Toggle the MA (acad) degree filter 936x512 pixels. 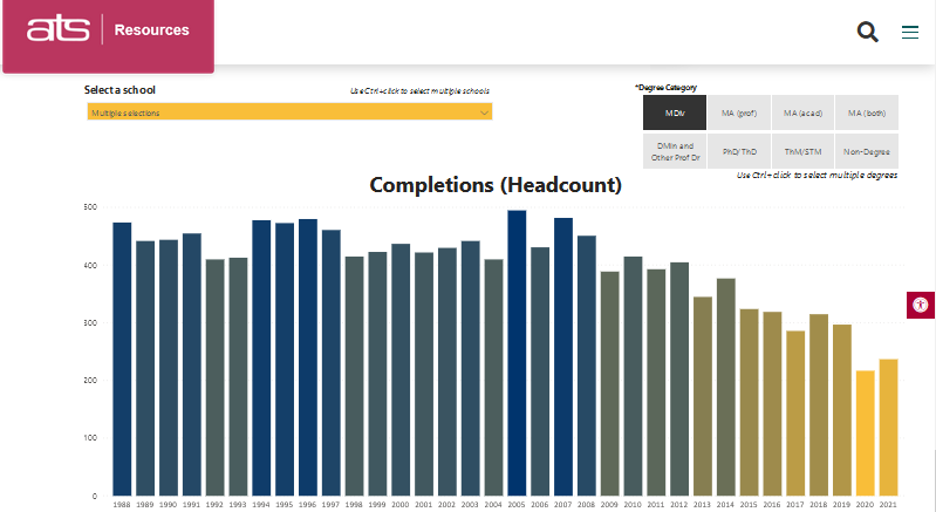click(x=802, y=113)
